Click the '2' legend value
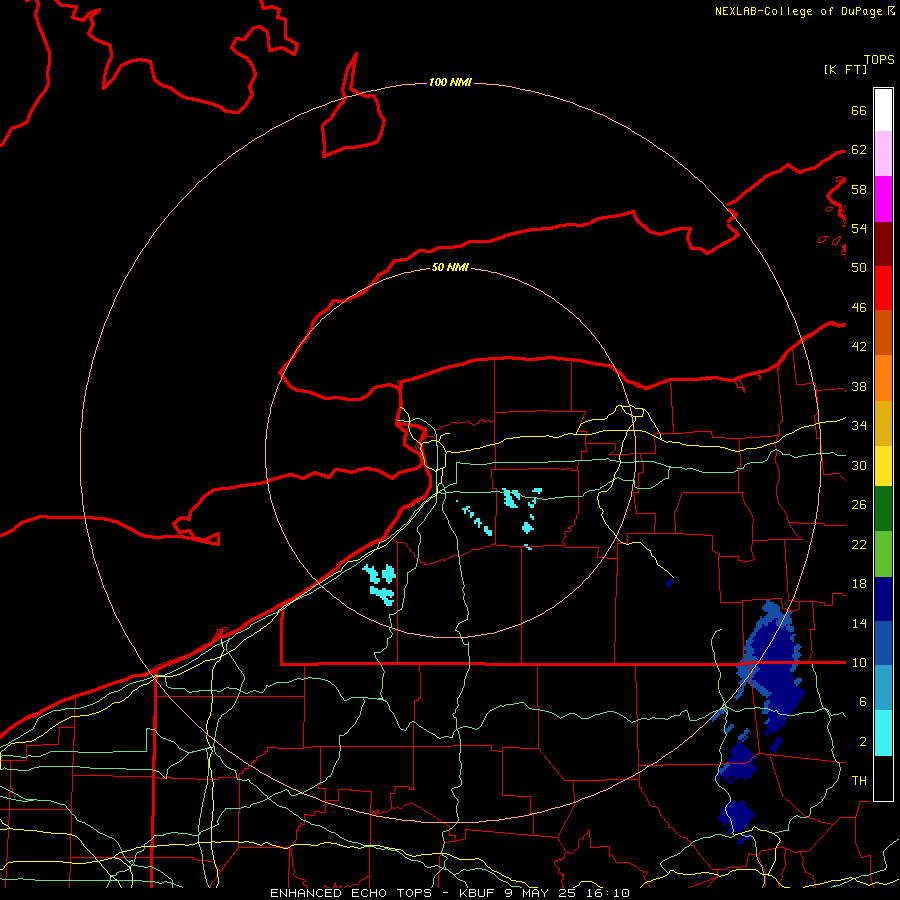 point(863,741)
